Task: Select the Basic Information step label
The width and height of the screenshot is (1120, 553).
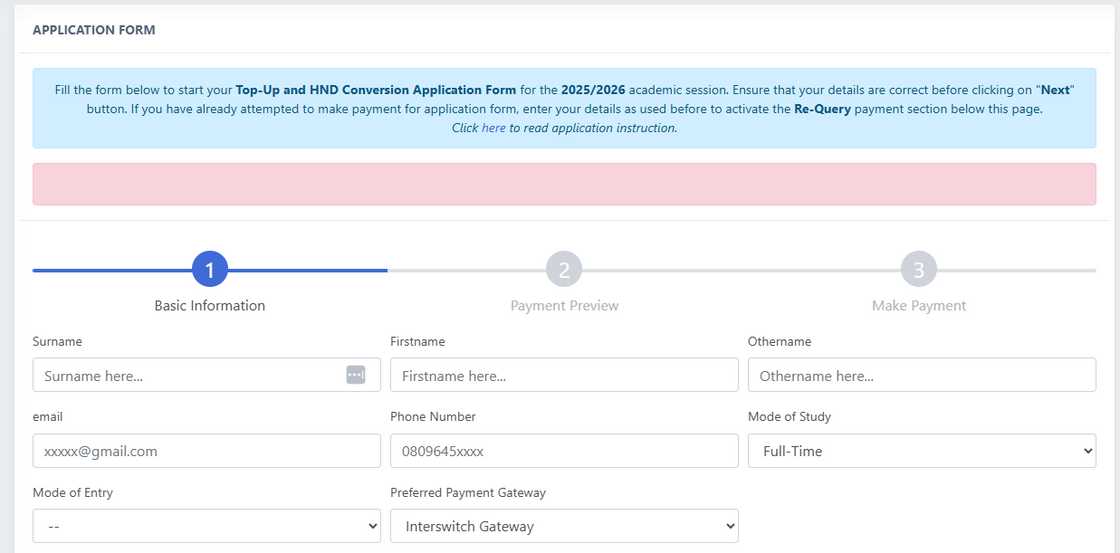Action: pyautogui.click(x=210, y=306)
